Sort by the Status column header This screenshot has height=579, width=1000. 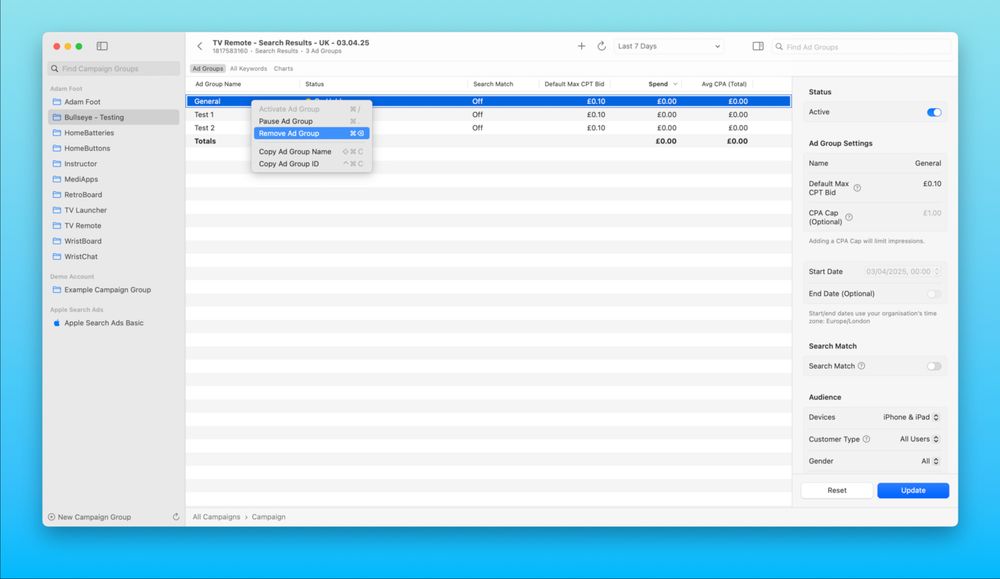pos(314,84)
